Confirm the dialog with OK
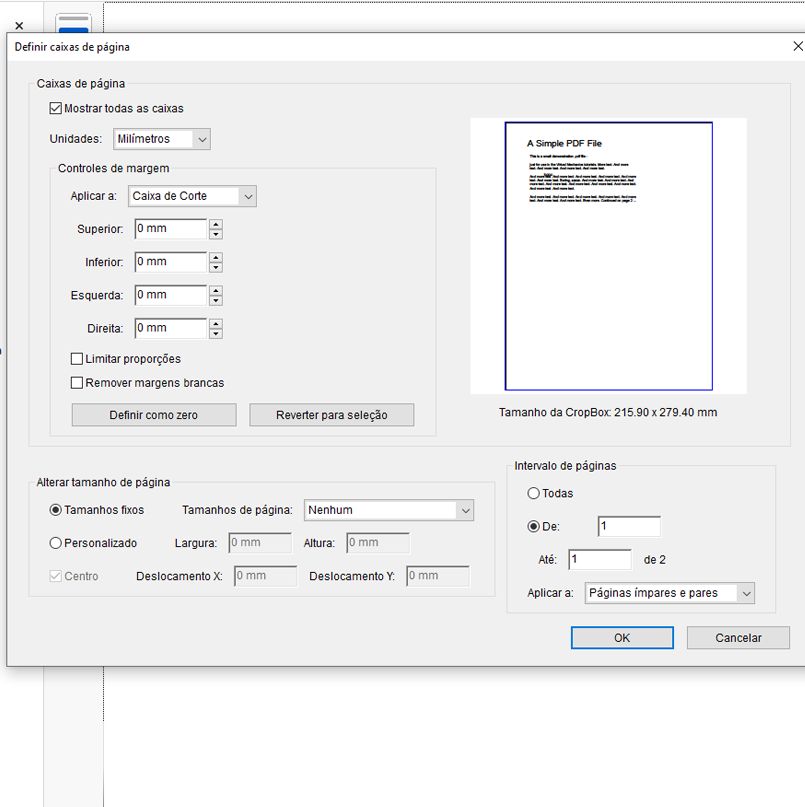 tap(622, 637)
